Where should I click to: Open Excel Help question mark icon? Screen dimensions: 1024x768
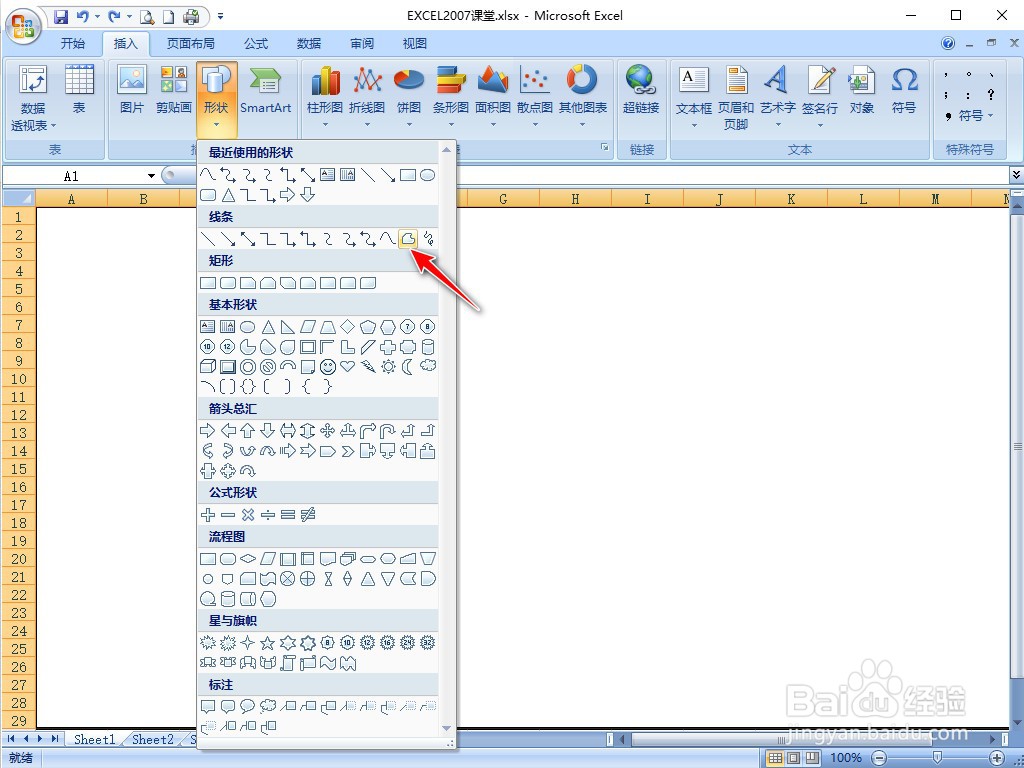tap(948, 44)
